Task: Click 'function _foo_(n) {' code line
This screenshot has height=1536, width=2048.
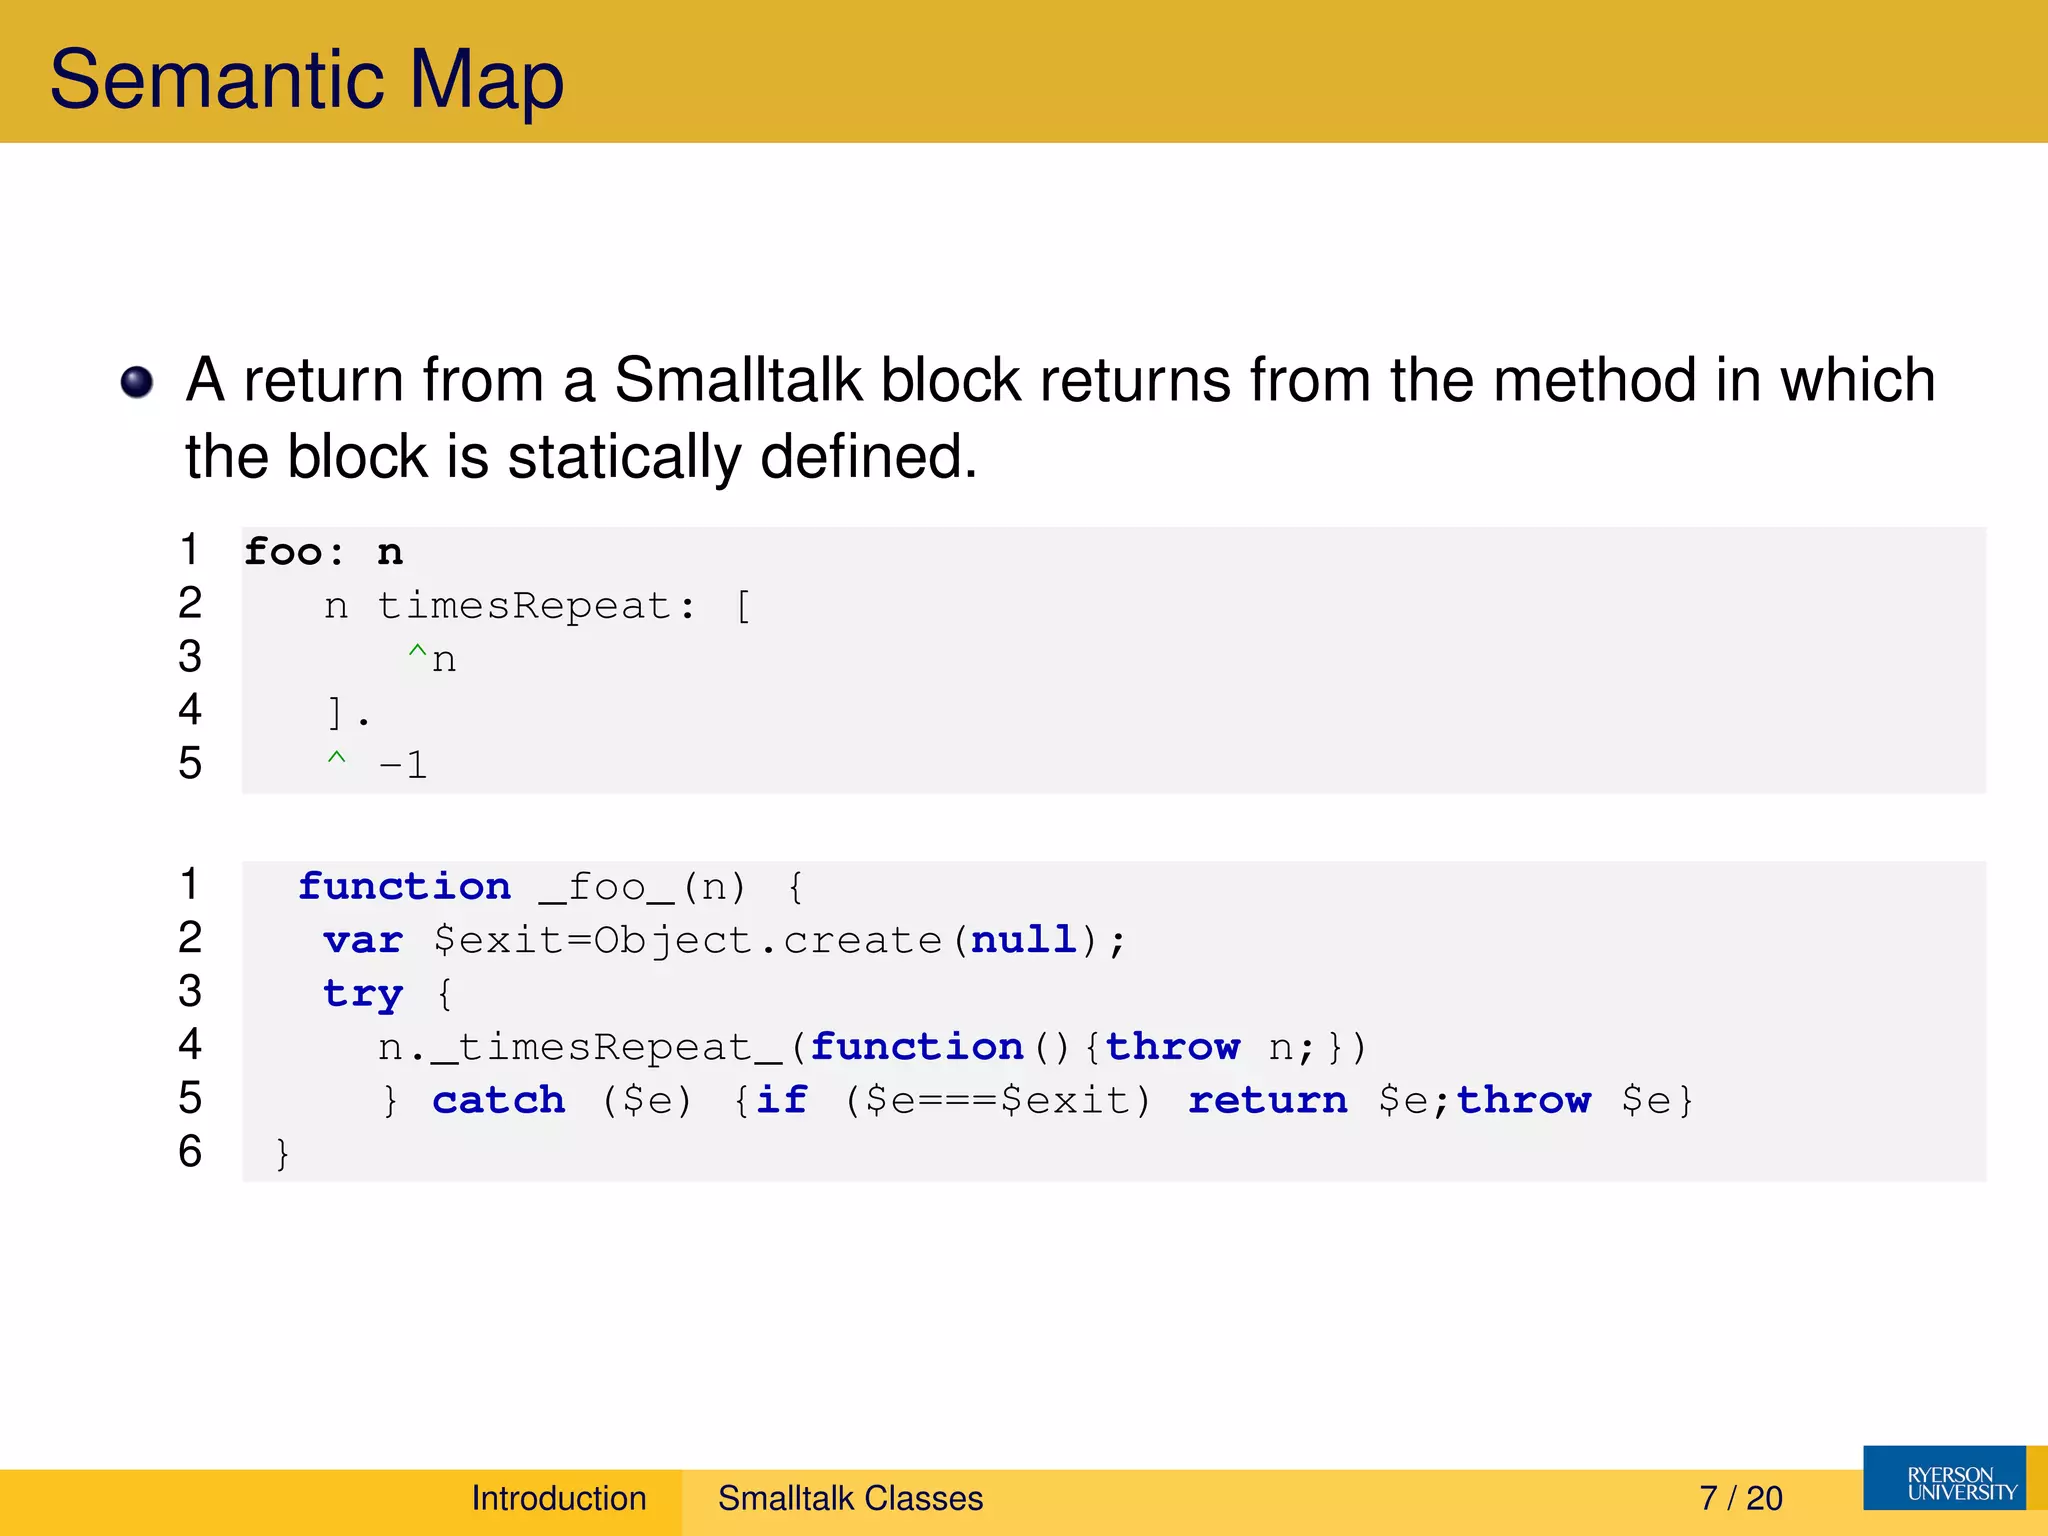Action: tap(550, 887)
